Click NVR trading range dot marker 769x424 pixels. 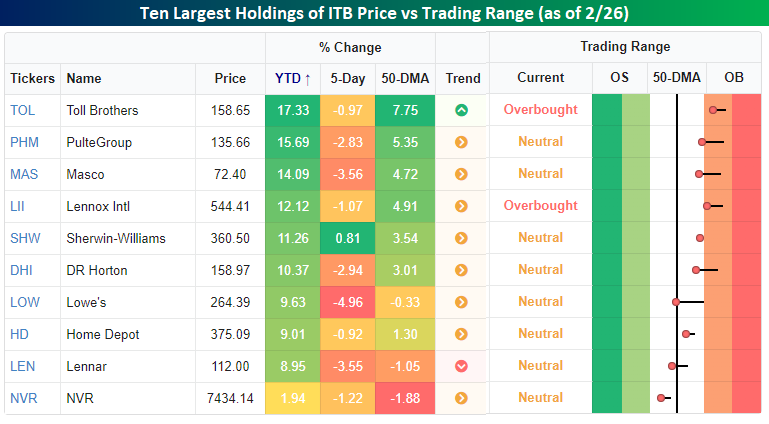[x=661, y=398]
